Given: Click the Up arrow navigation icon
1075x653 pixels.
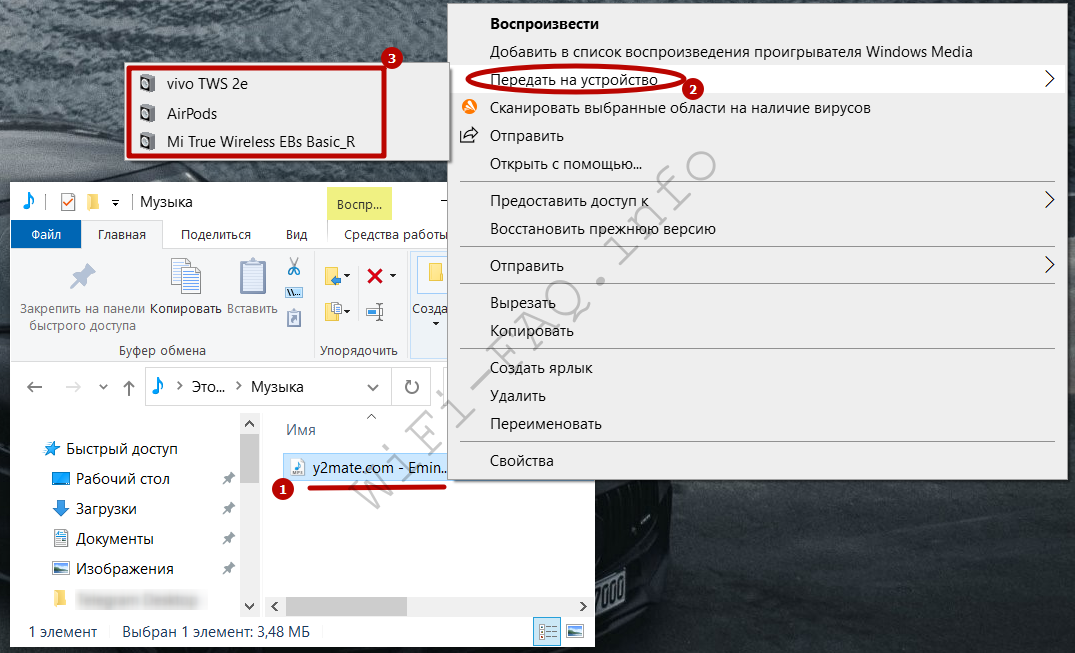Looking at the screenshot, I should pyautogui.click(x=128, y=387).
